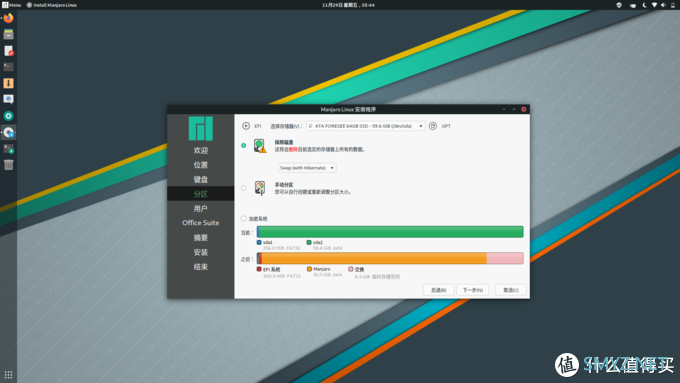Open the dark terminal dock icon
680x383 pixels.
click(8, 67)
